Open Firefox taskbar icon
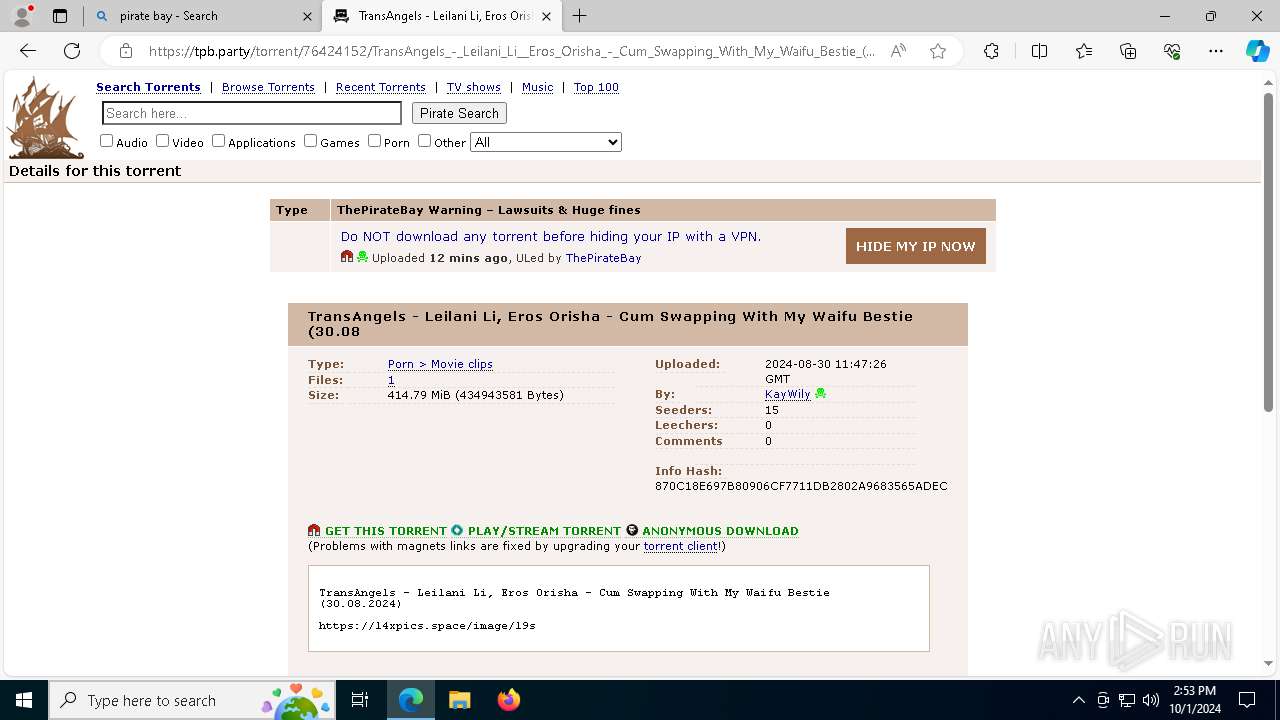Image resolution: width=1280 pixels, height=720 pixels. [x=508, y=700]
